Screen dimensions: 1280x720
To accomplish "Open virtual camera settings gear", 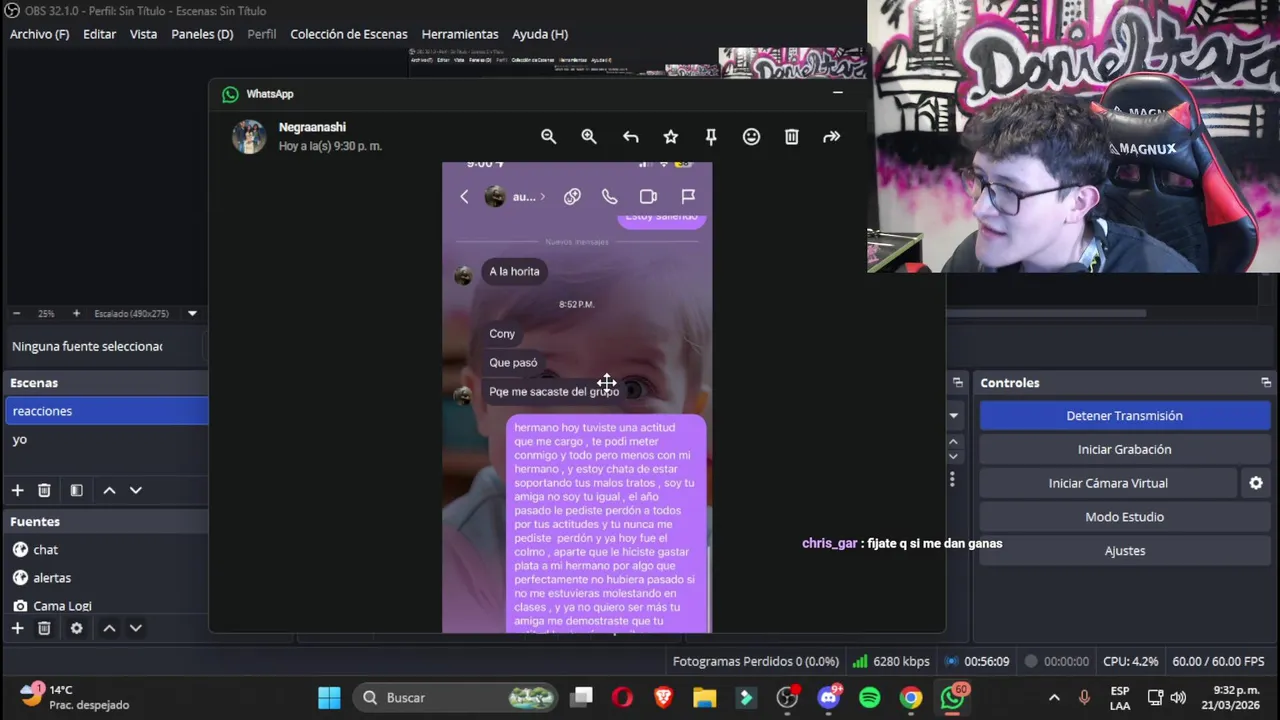I will [1256, 483].
